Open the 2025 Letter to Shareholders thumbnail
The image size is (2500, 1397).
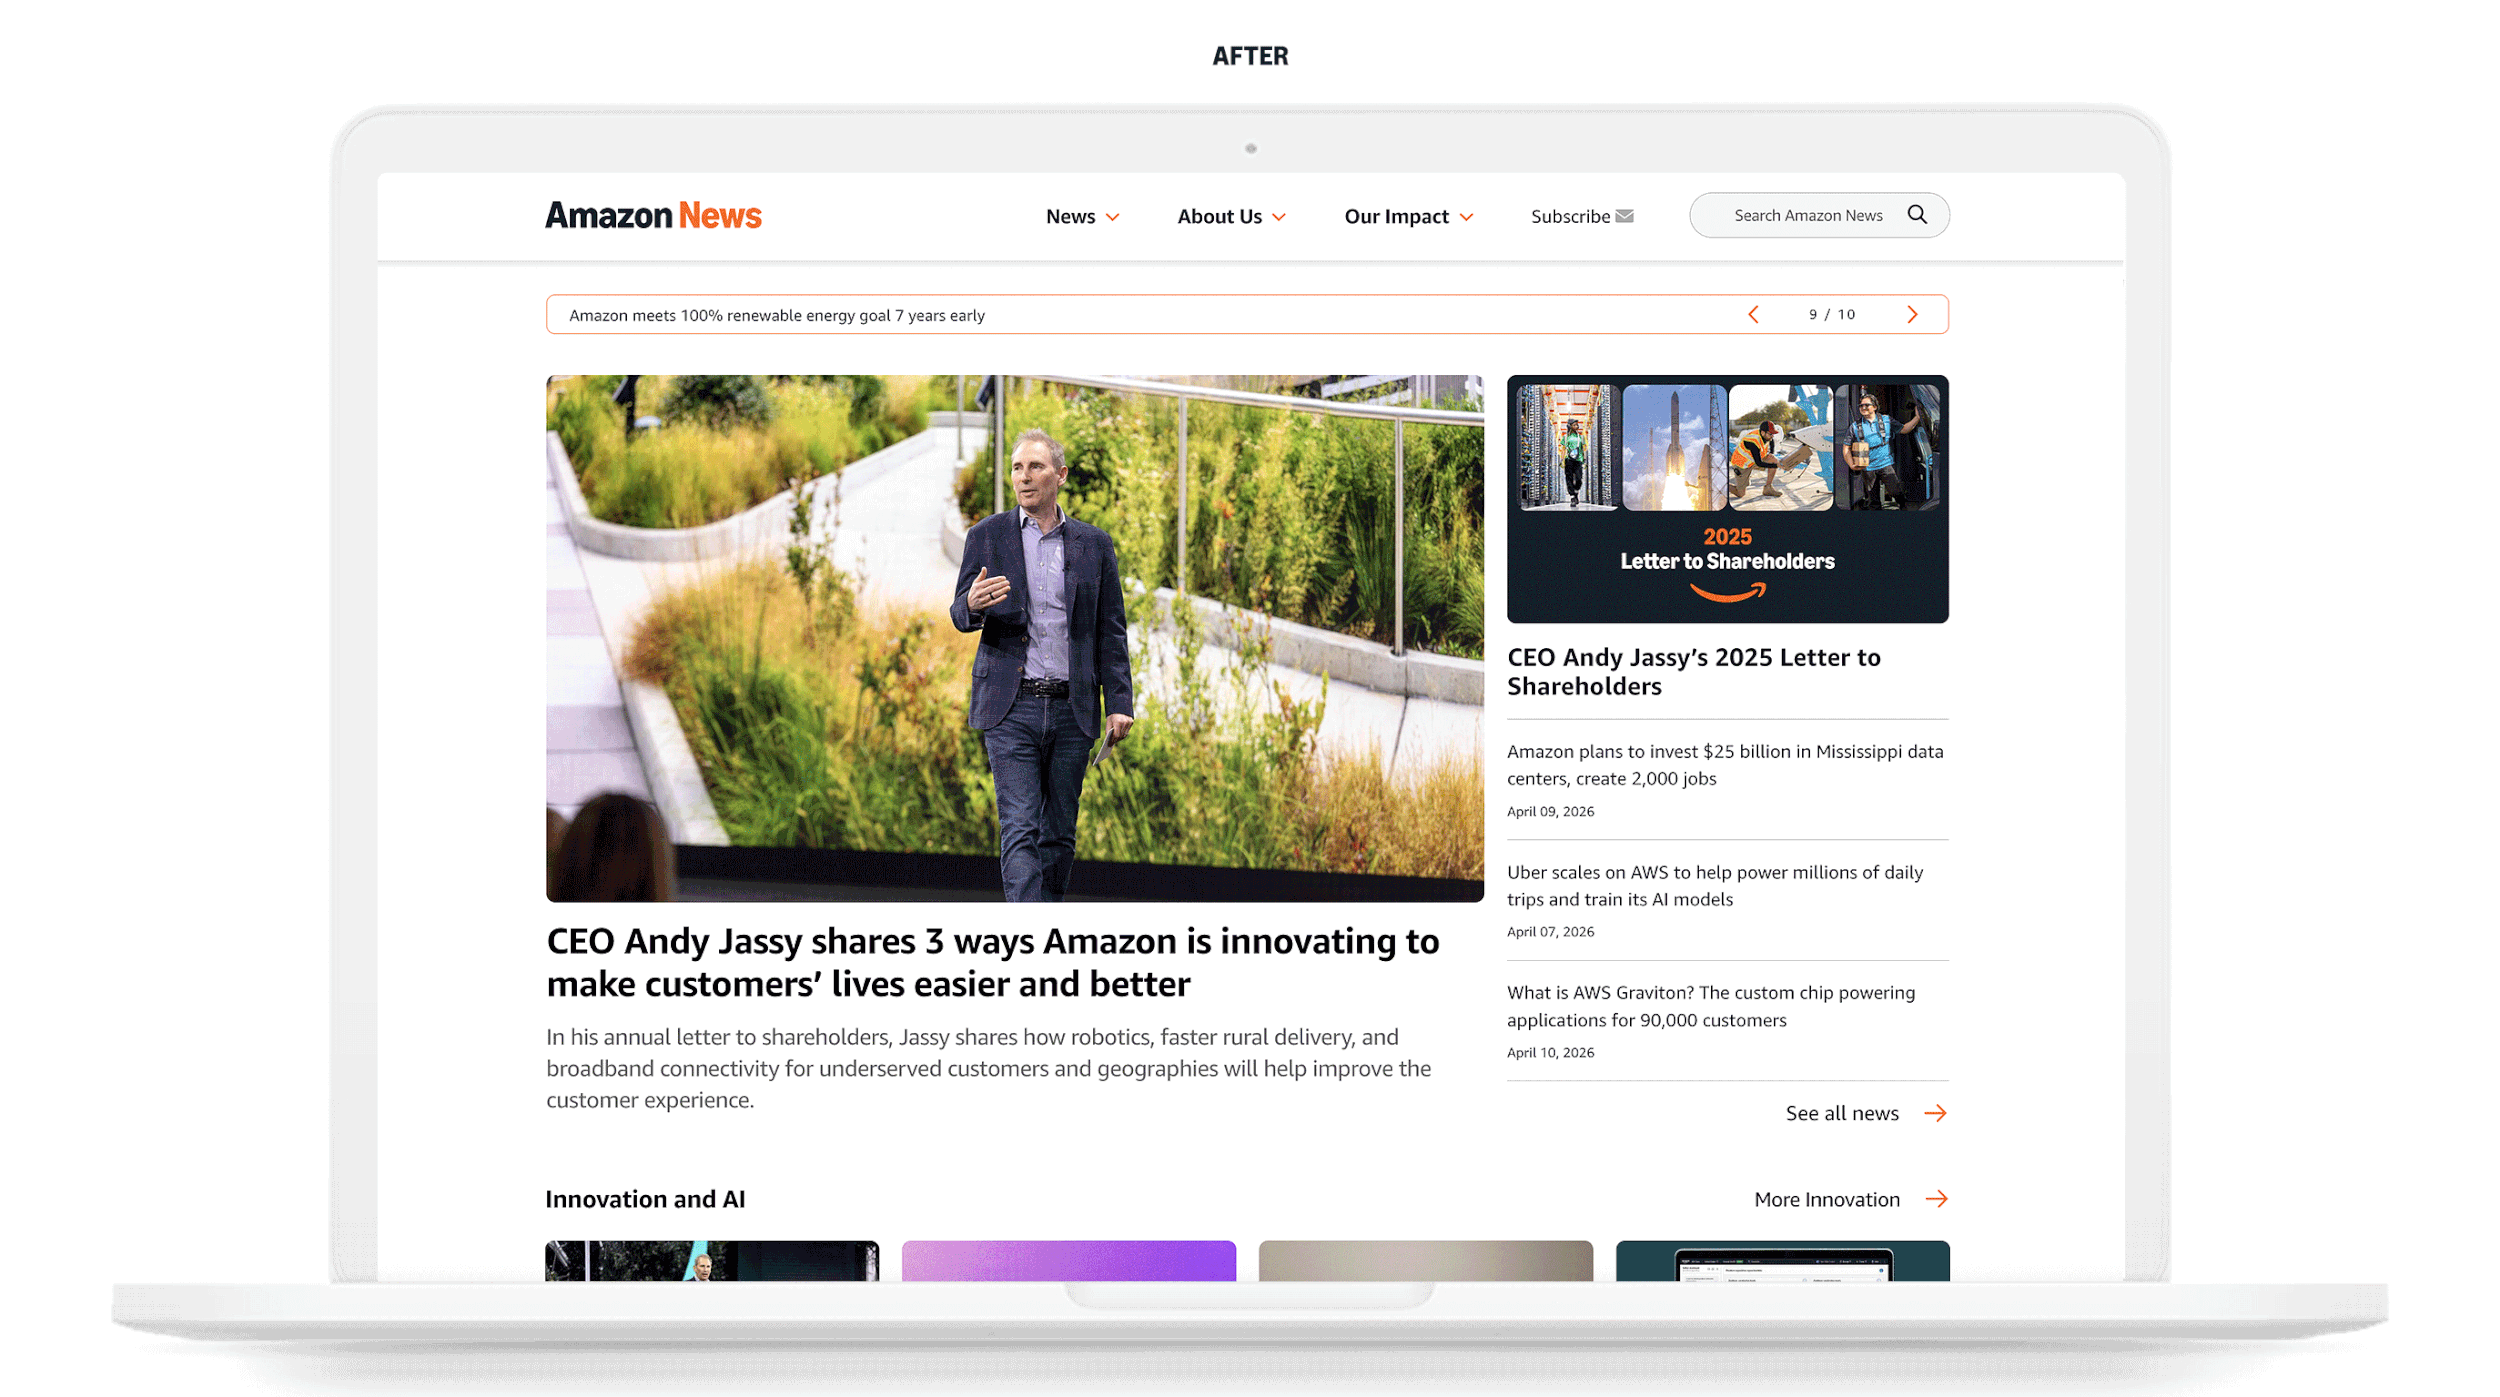[x=1727, y=498]
